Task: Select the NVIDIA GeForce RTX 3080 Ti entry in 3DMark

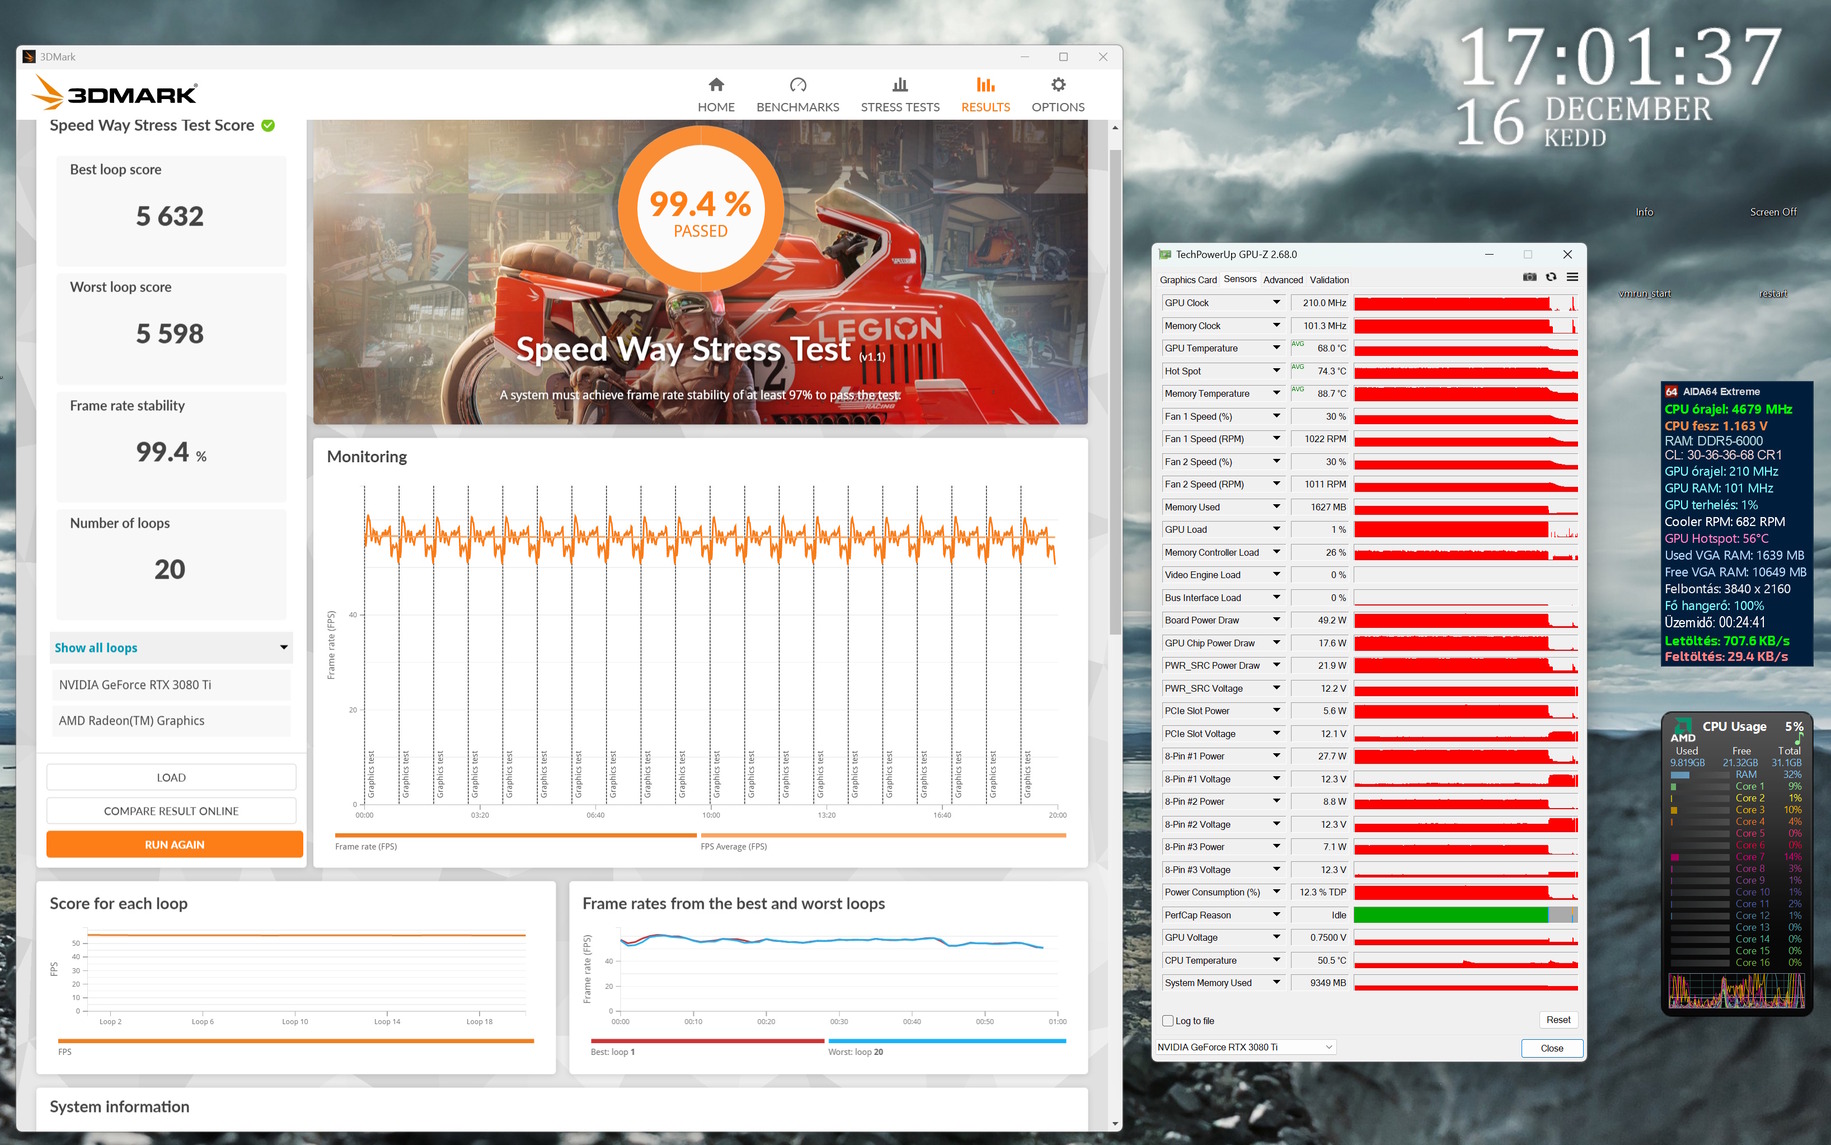Action: [171, 685]
